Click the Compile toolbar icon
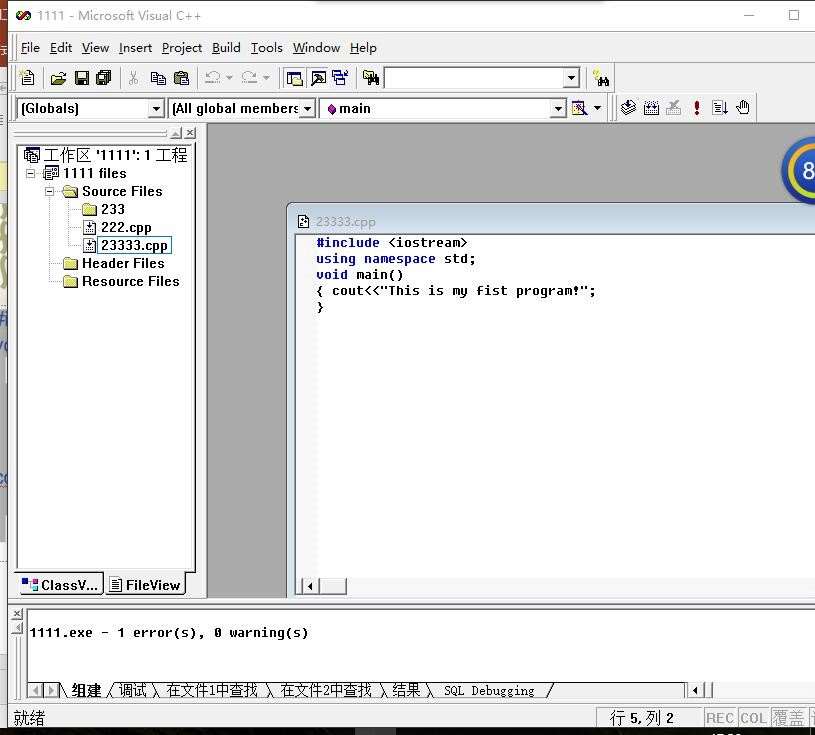Viewport: 815px width, 735px height. (628, 108)
